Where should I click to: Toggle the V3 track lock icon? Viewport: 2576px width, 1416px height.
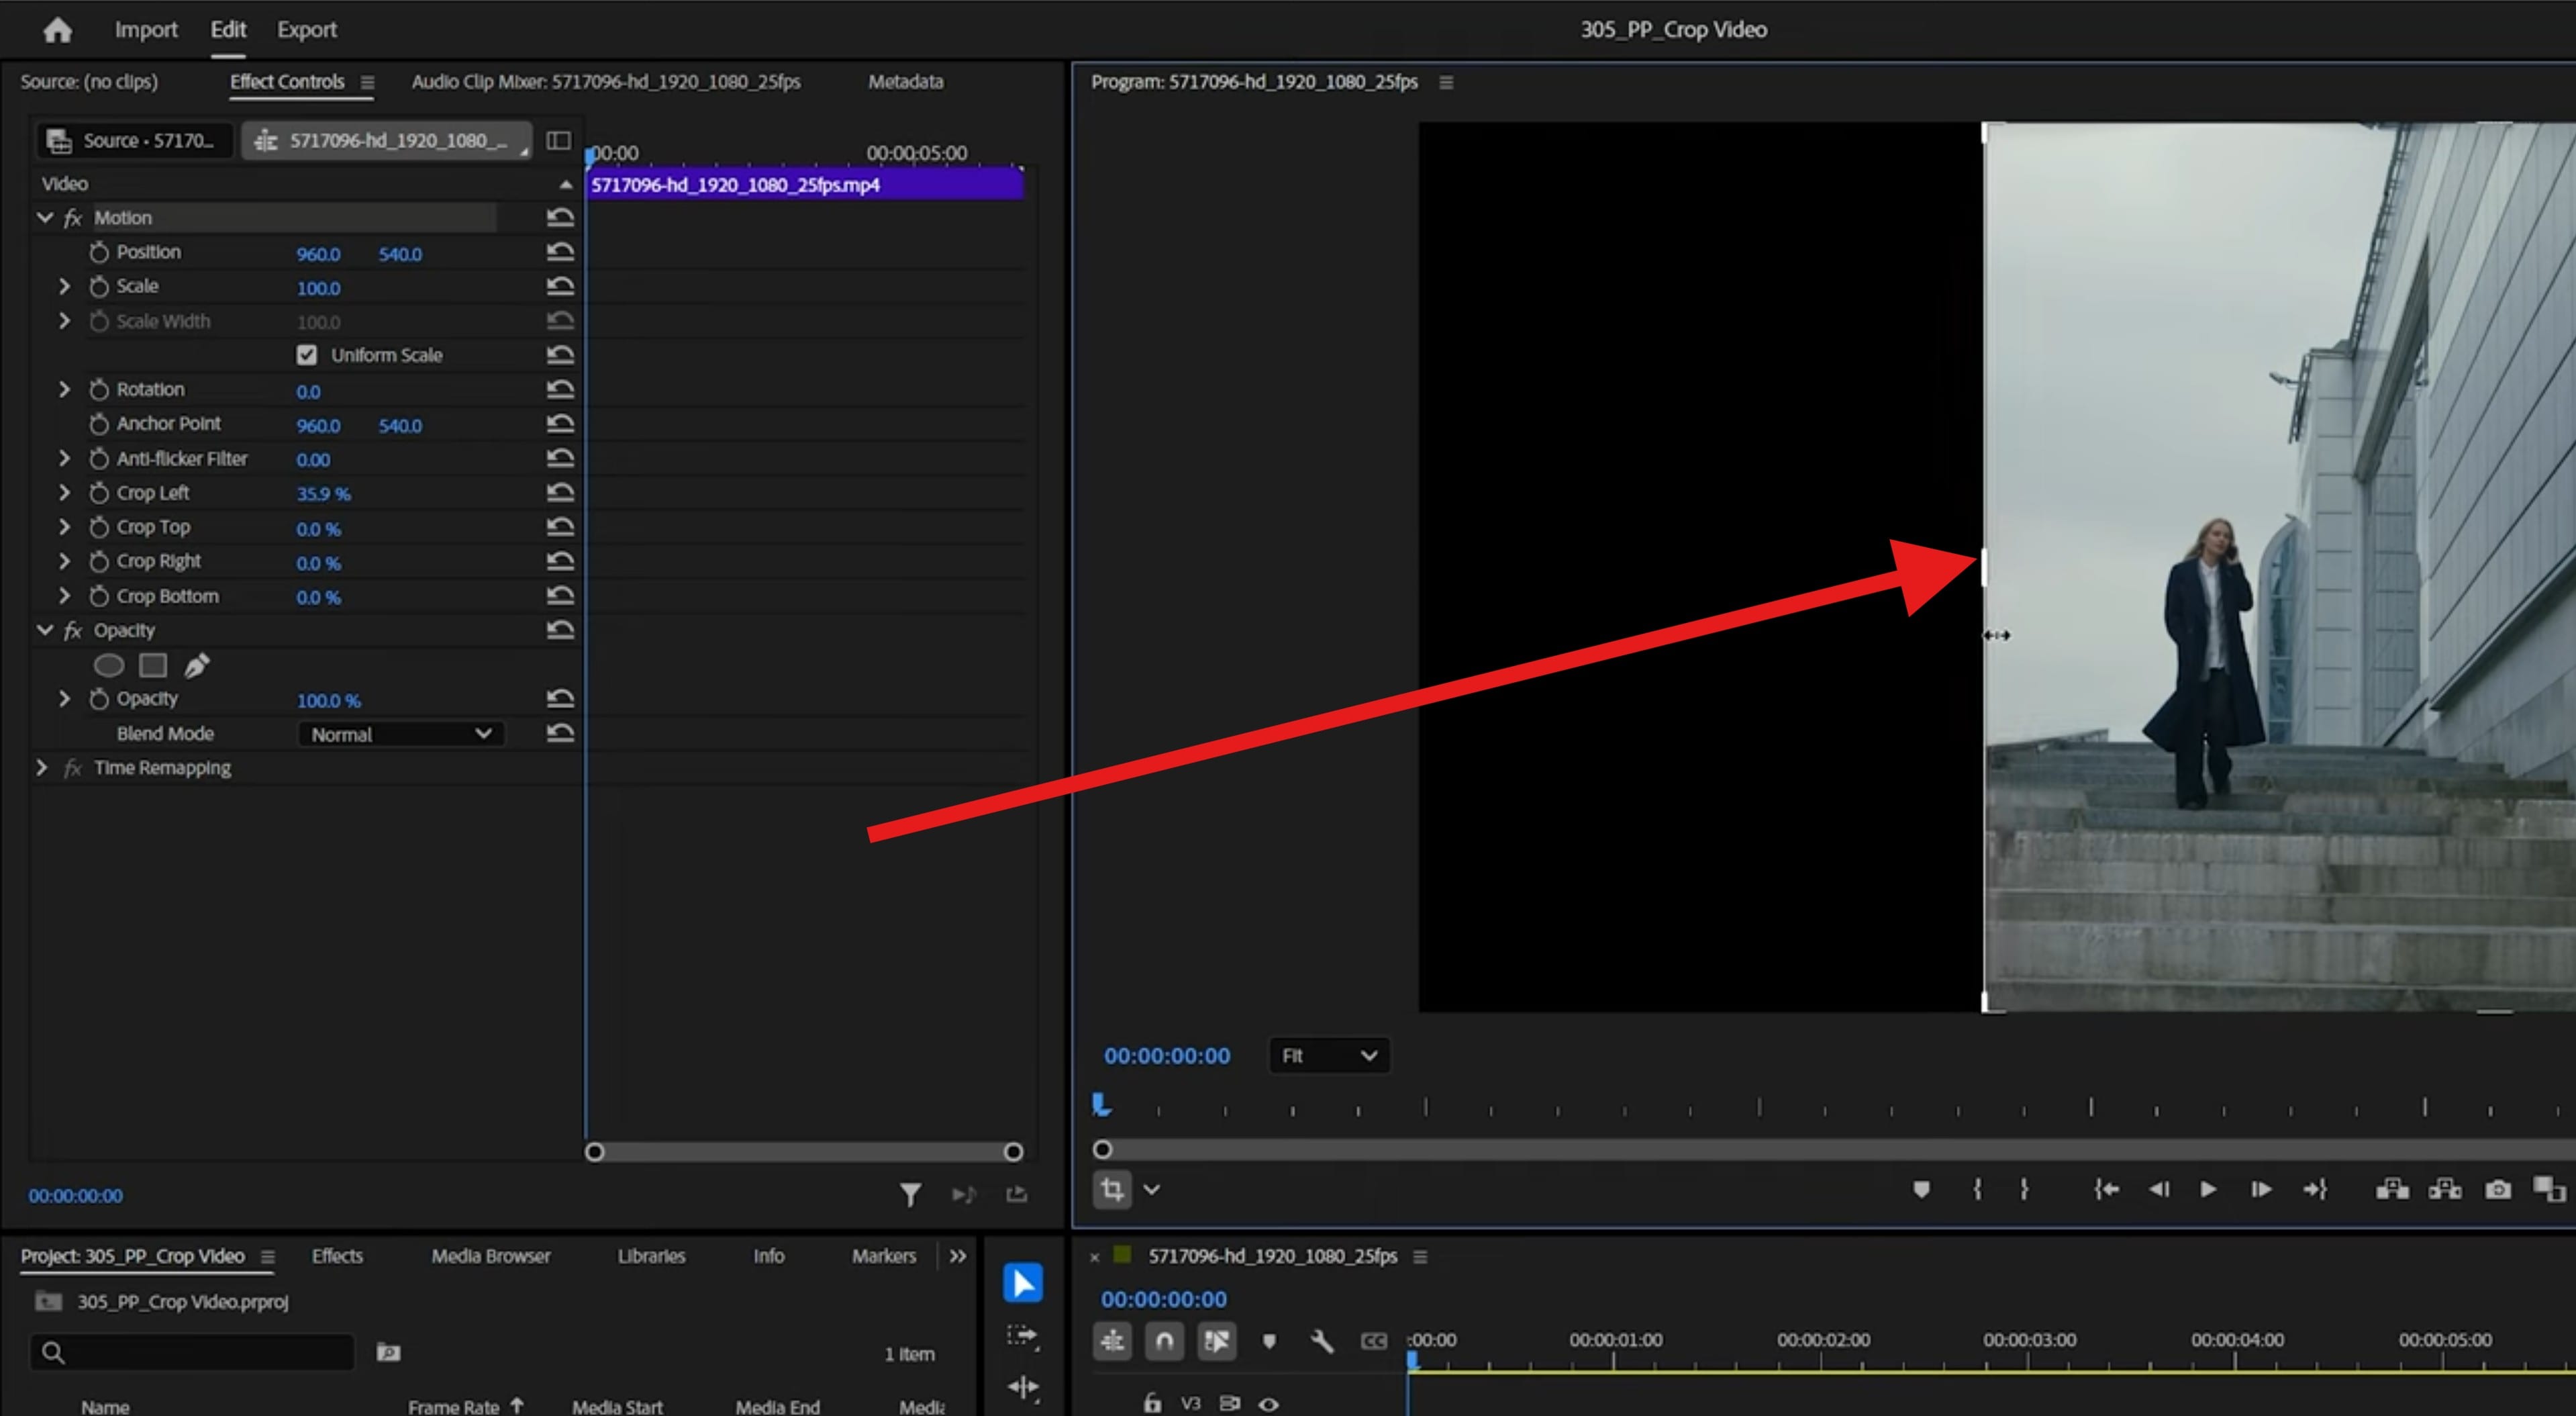pos(1152,1404)
